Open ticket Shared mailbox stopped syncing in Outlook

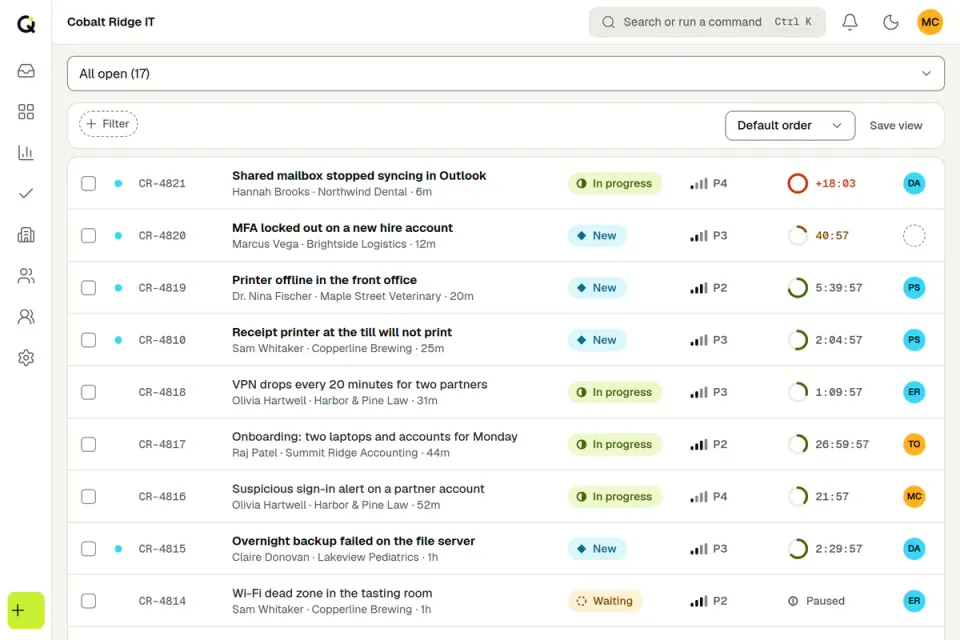tap(359, 176)
